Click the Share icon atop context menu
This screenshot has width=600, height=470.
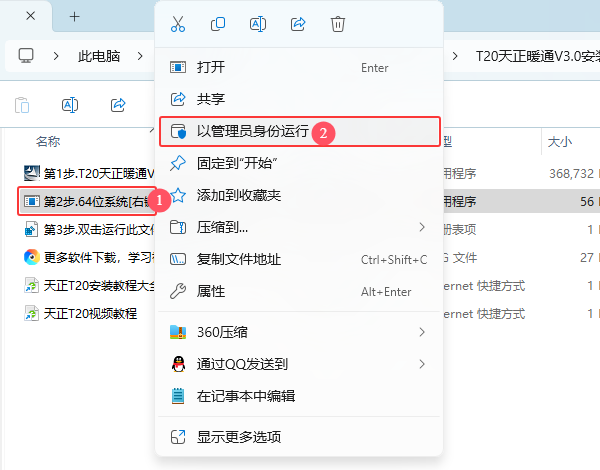click(298, 24)
